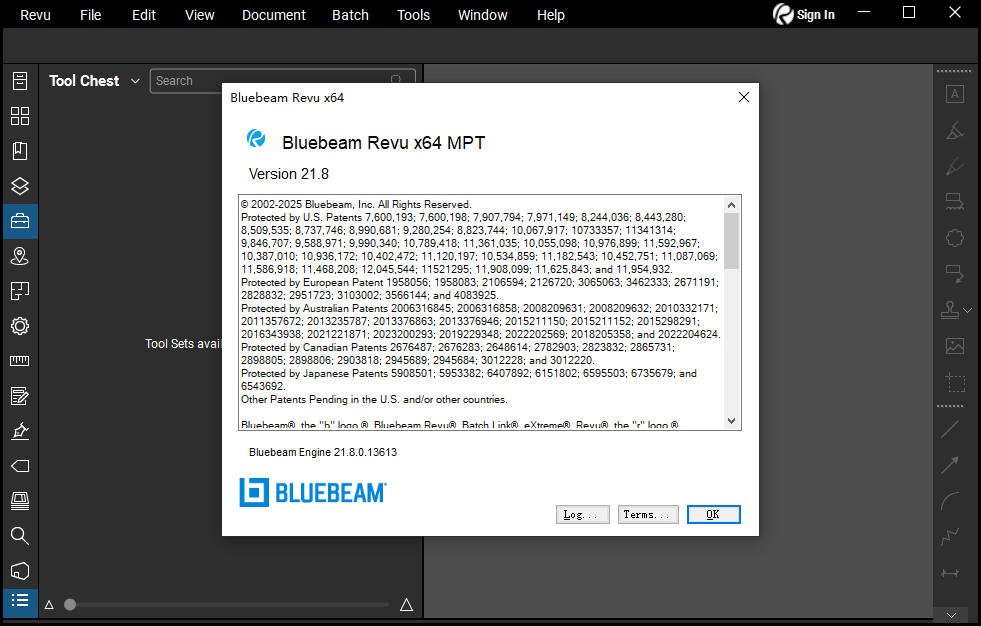This screenshot has height=626, width=981.
Task: Open the Help menu
Action: pyautogui.click(x=551, y=15)
